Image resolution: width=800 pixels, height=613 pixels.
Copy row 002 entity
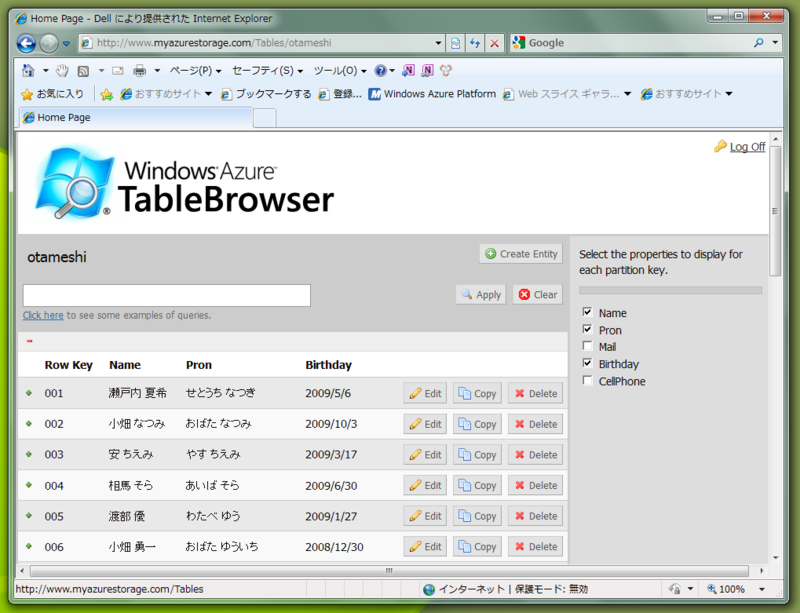(x=477, y=424)
